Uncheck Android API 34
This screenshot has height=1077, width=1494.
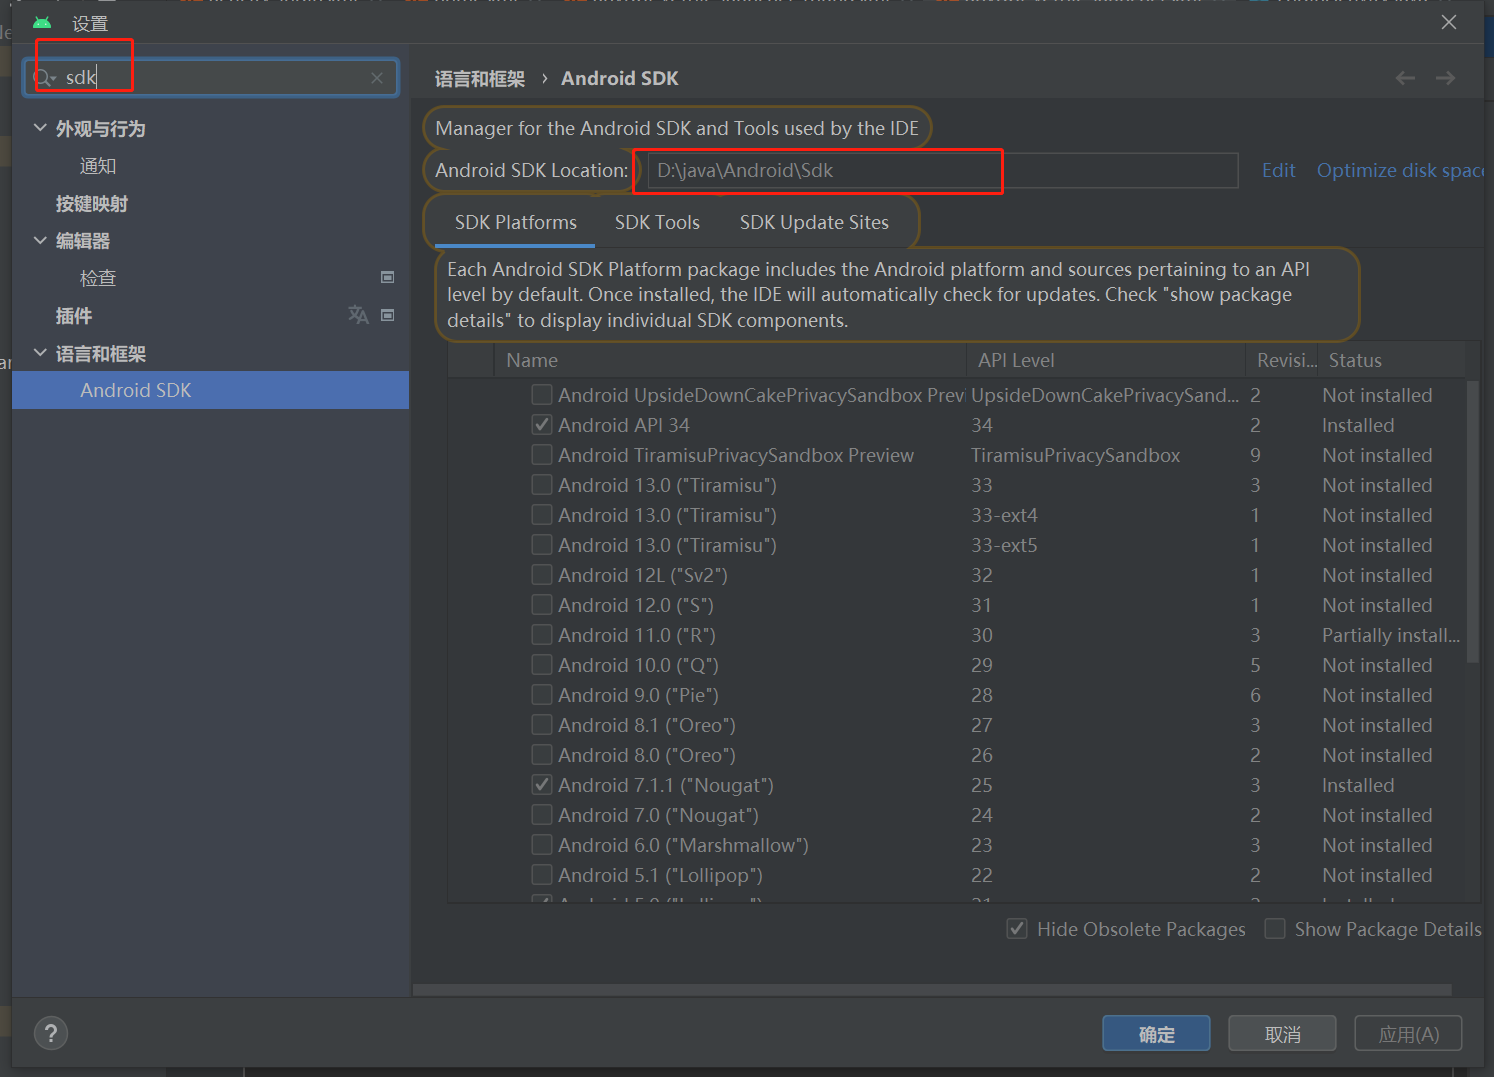pos(542,425)
